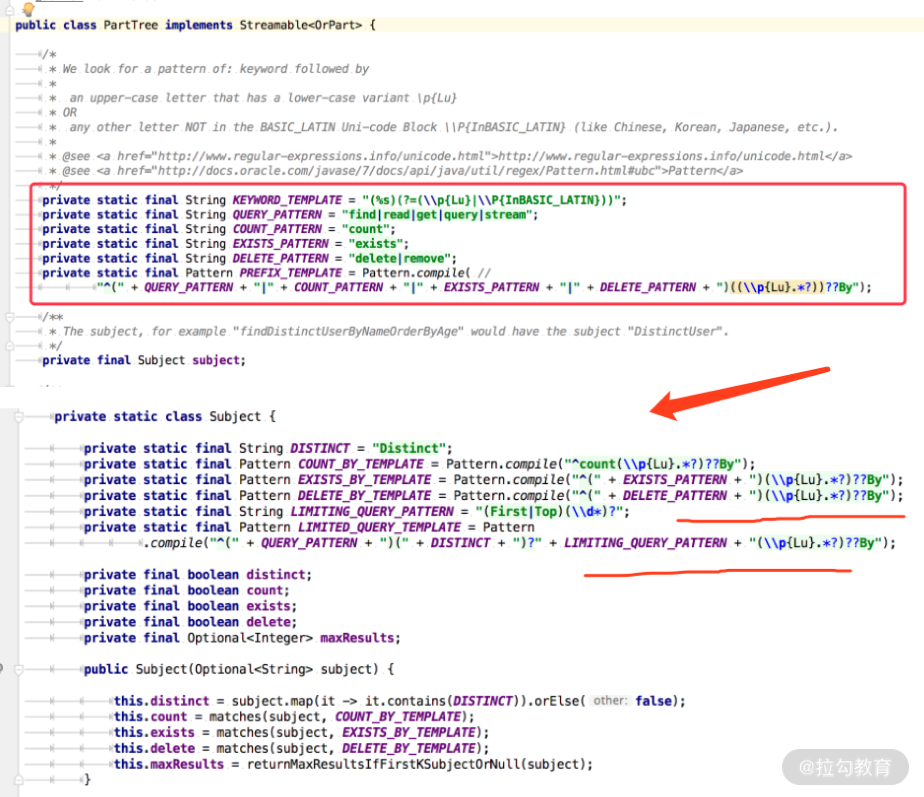Click EXISTS_BY_TEMPLATE inside matches call

click(x=409, y=733)
